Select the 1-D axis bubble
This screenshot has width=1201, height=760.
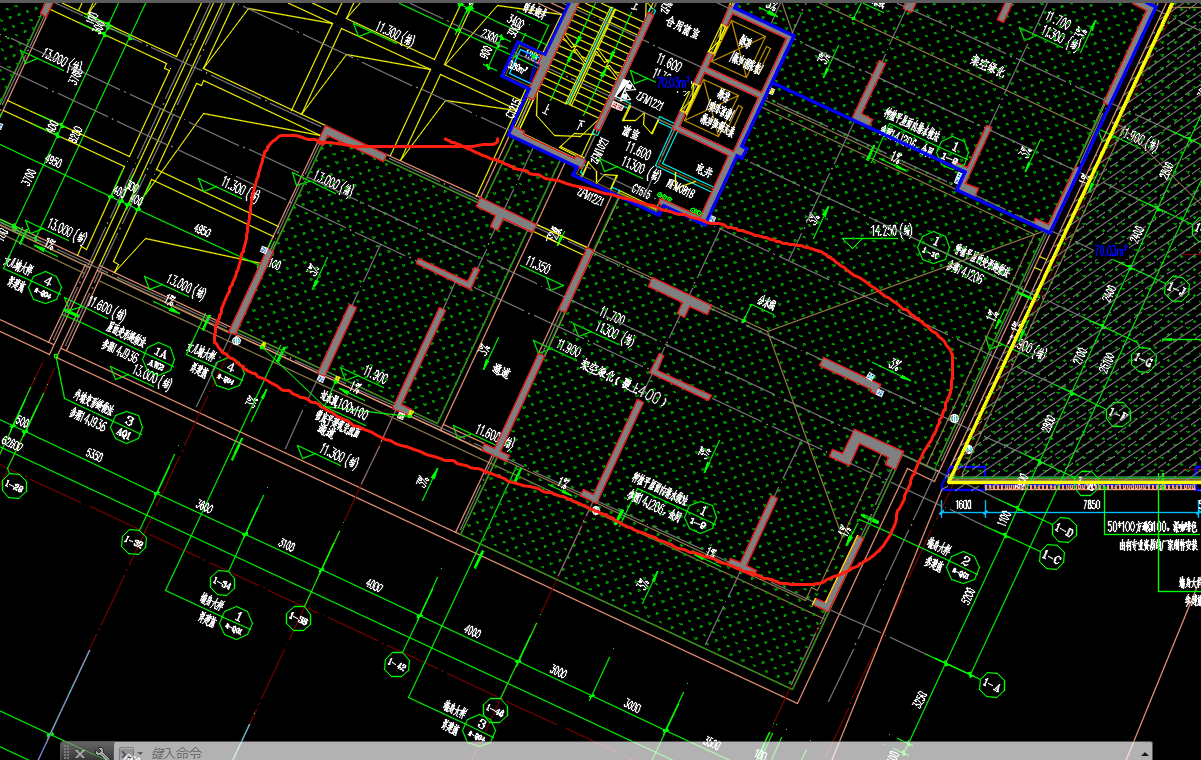(x=1065, y=531)
